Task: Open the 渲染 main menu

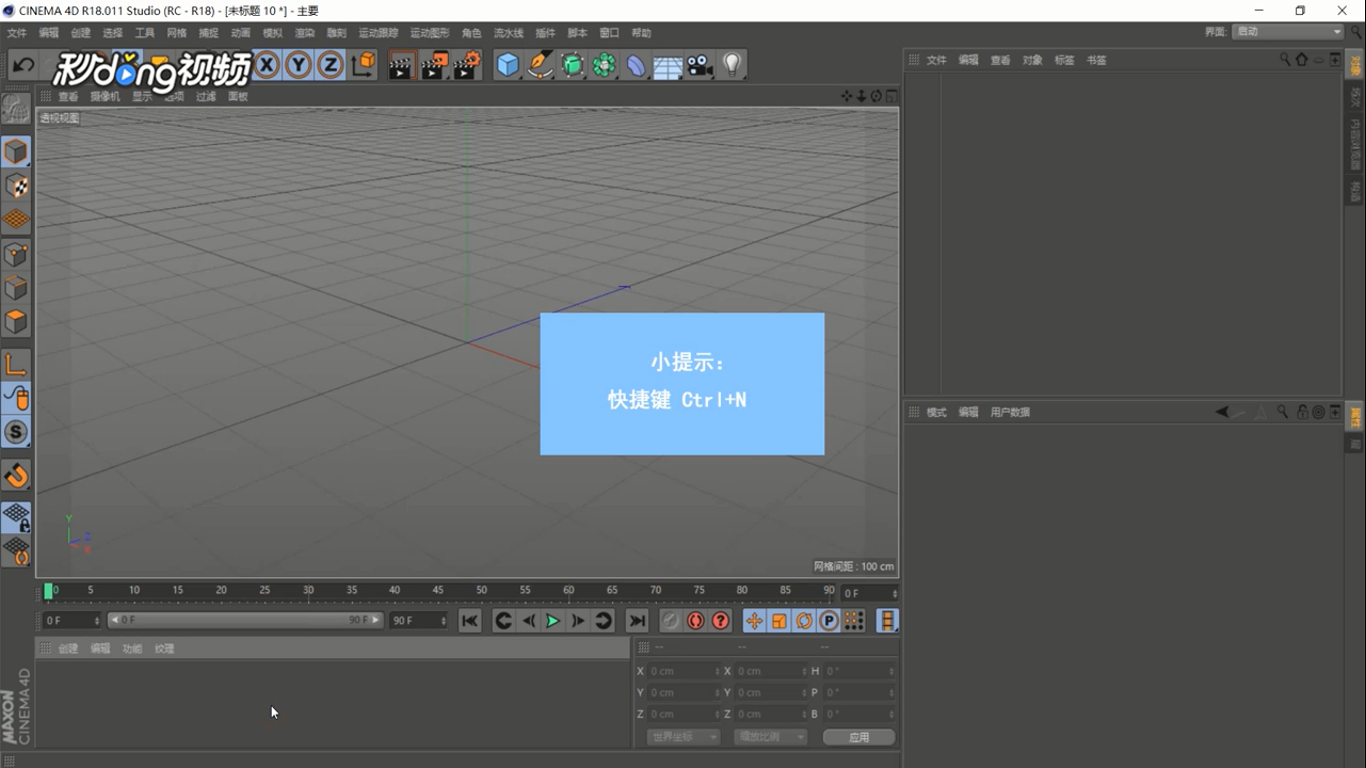Action: [305, 33]
